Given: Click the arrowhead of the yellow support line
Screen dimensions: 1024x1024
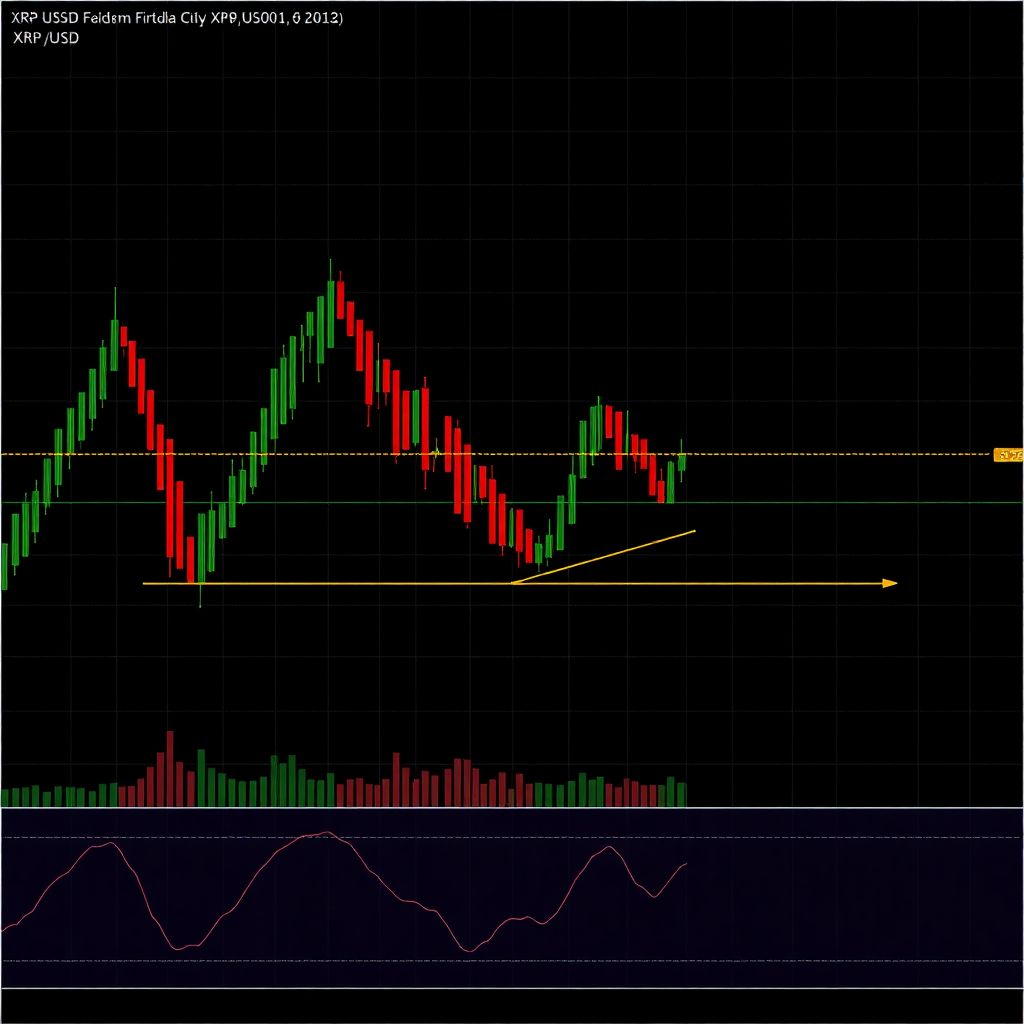Looking at the screenshot, I should [889, 583].
